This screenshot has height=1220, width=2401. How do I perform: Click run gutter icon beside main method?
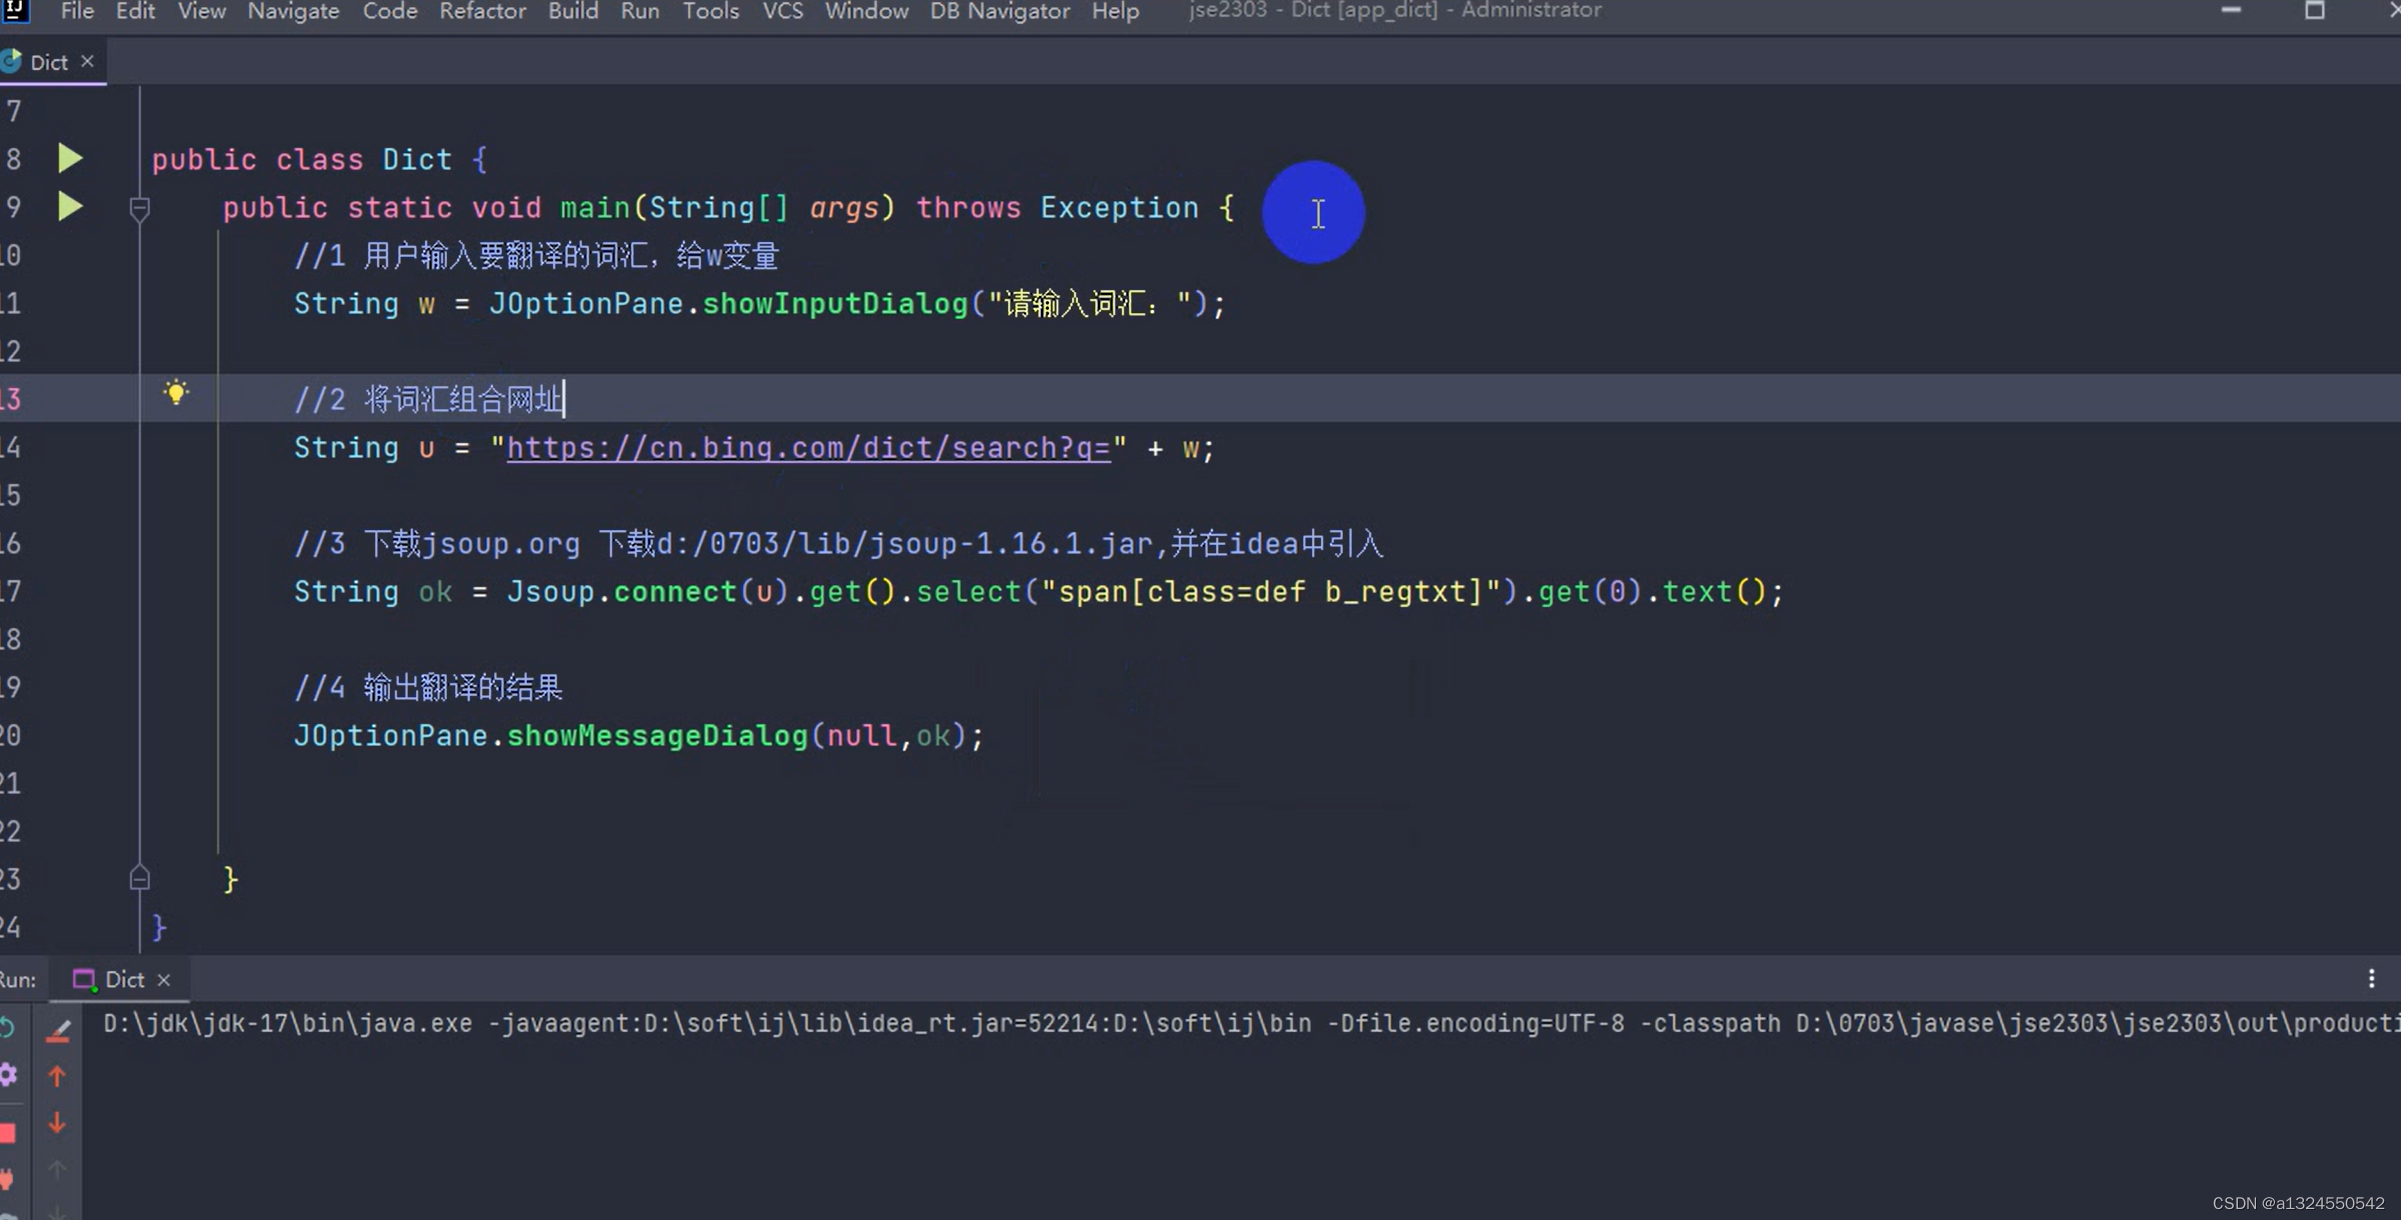(x=69, y=206)
